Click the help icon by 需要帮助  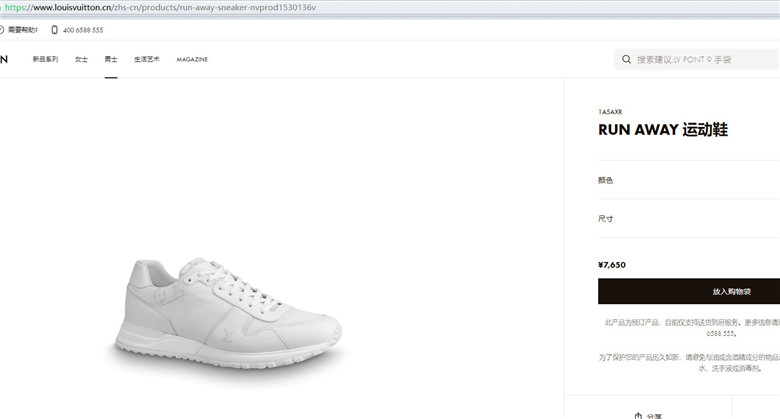[1, 30]
